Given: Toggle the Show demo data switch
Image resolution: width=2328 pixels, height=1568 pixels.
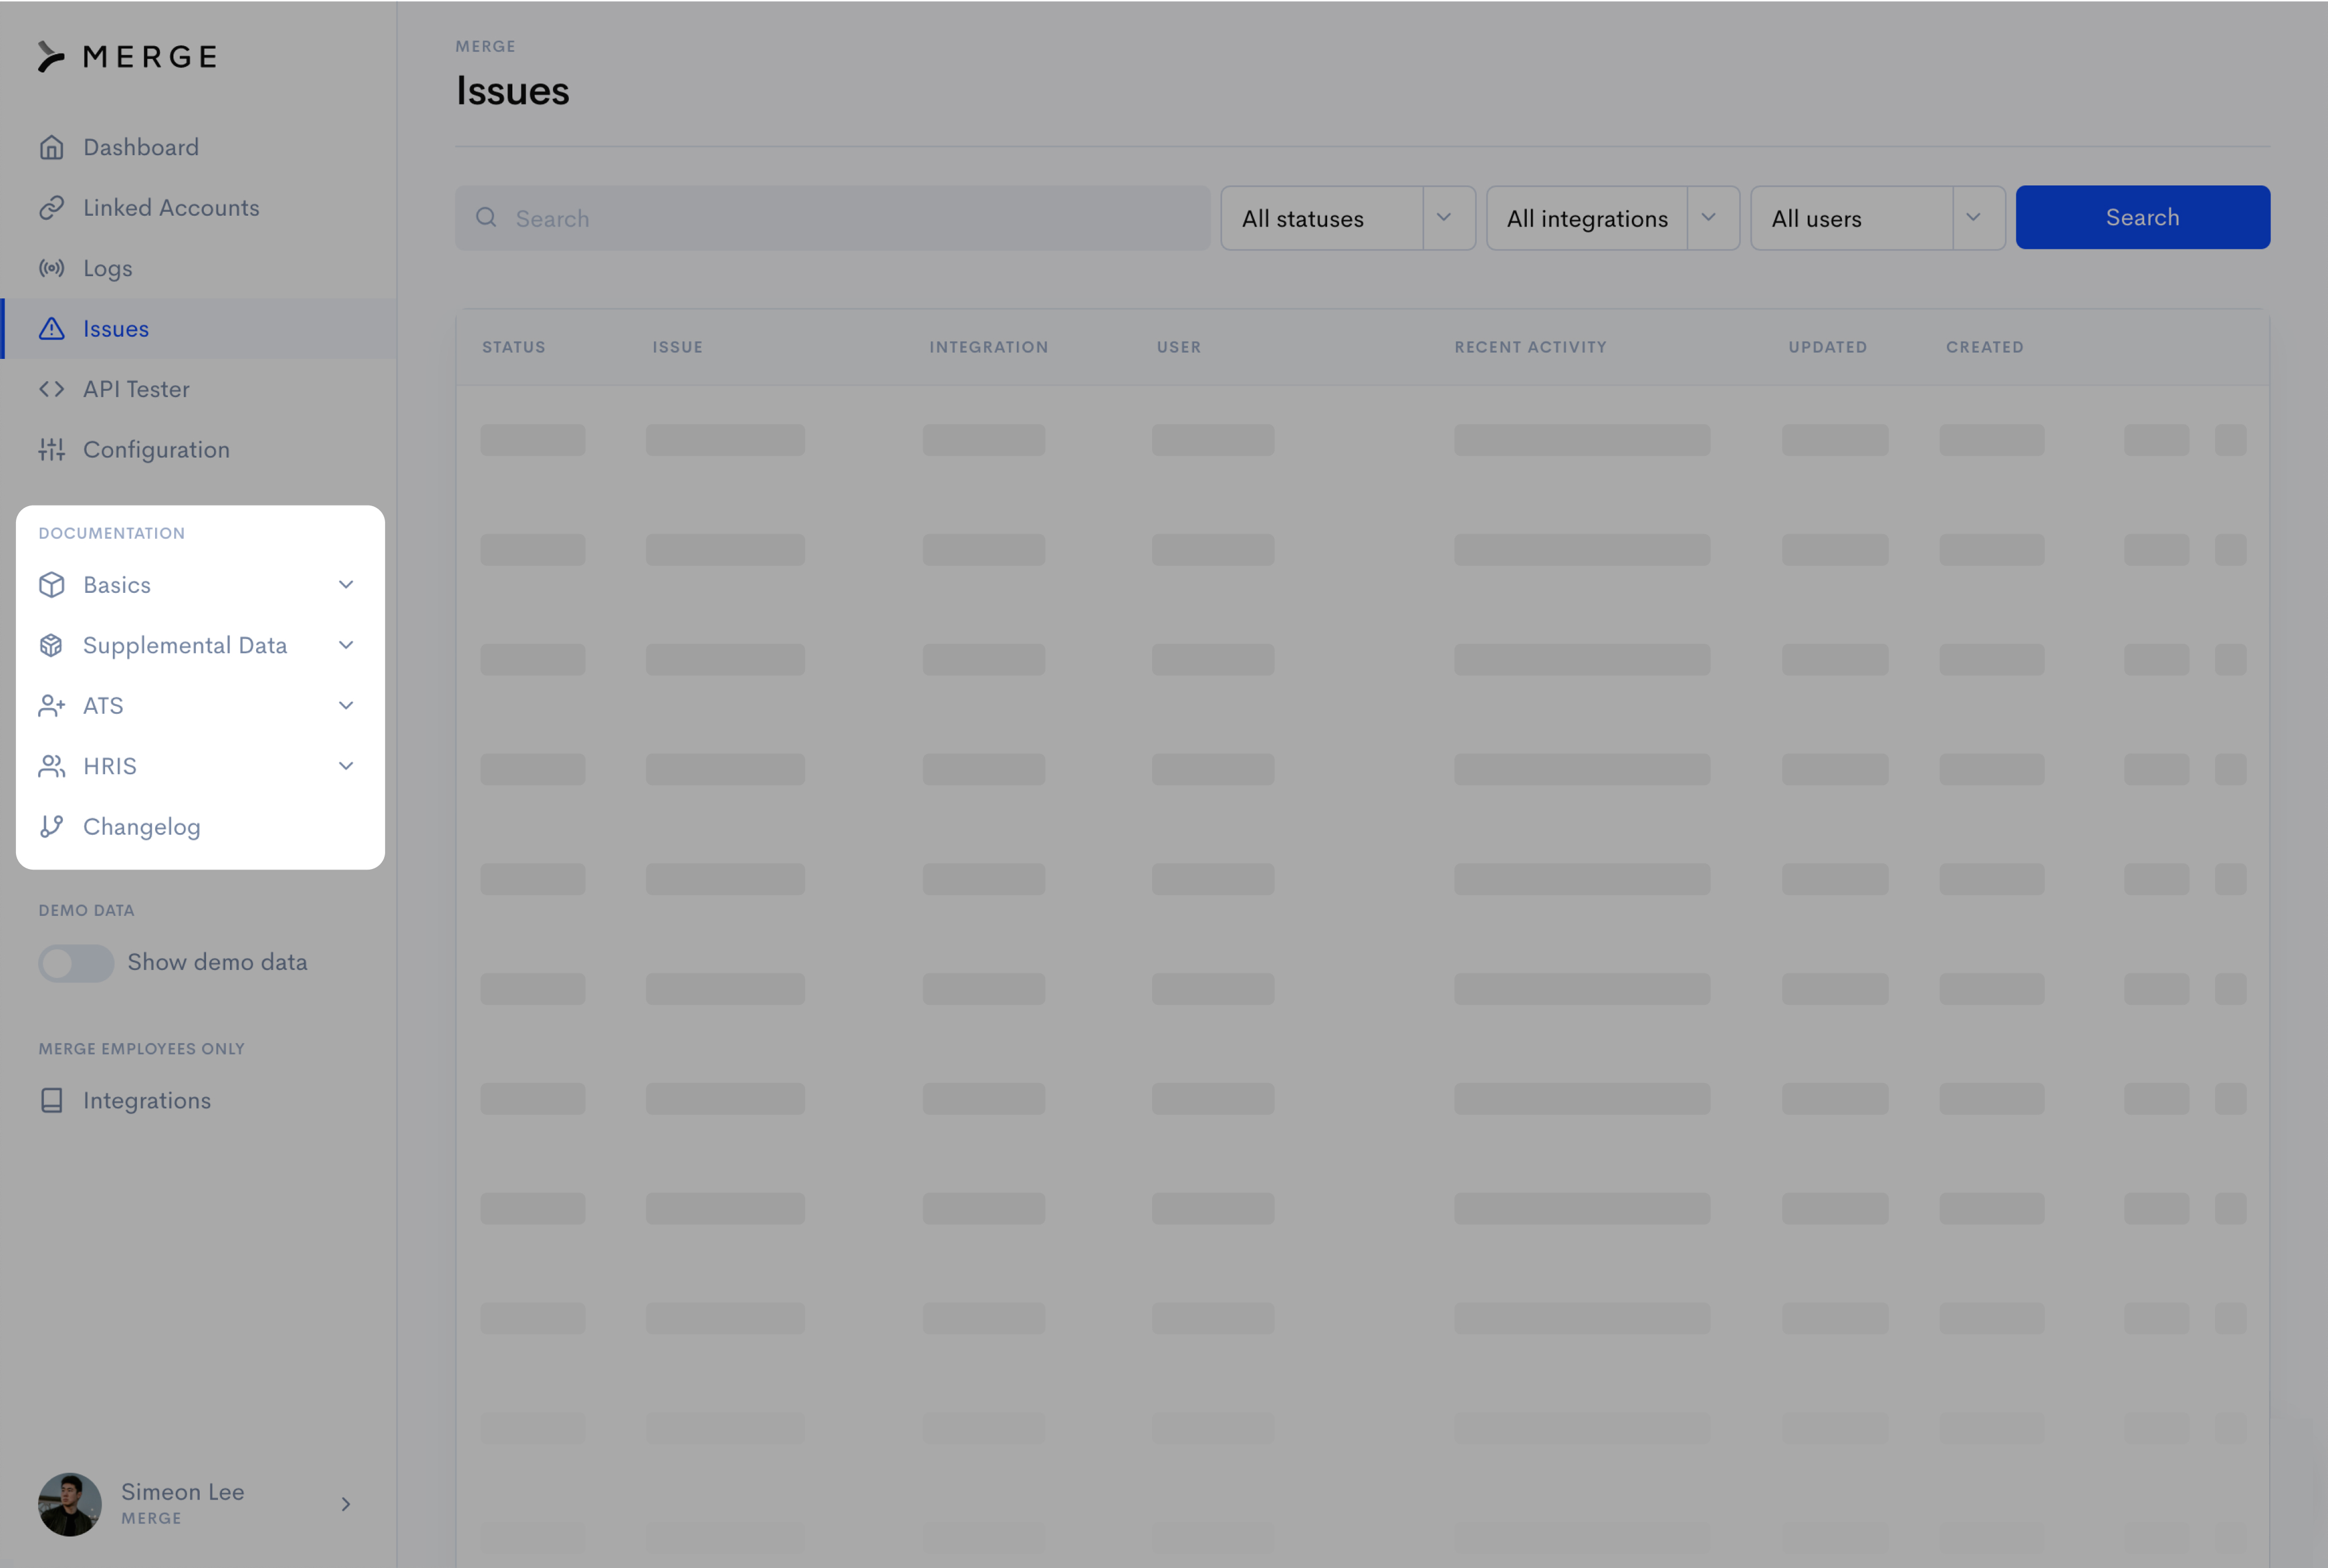Looking at the screenshot, I should (76, 963).
